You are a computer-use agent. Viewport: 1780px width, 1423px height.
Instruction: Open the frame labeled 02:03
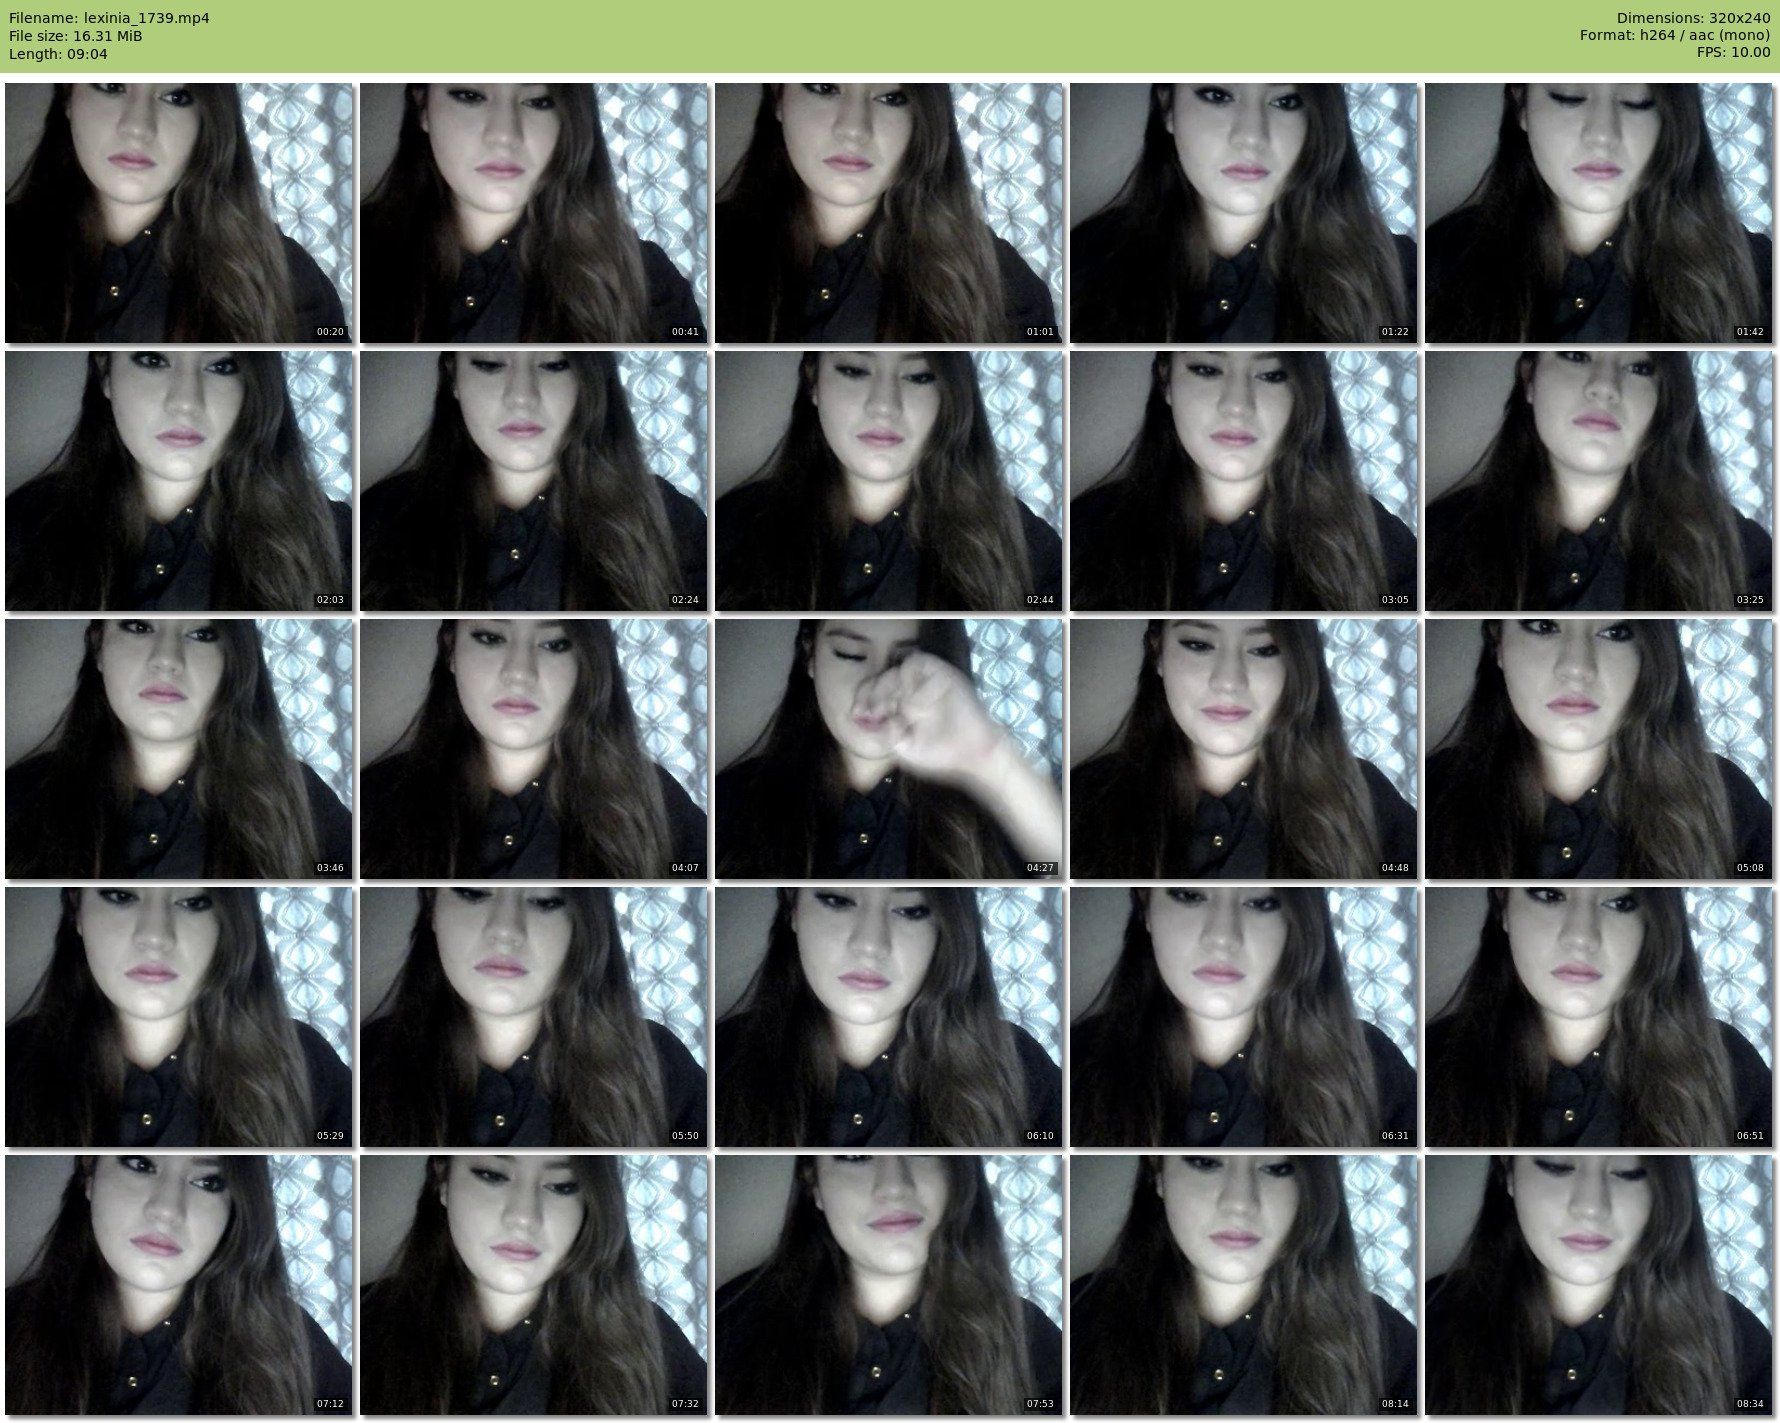[178, 481]
